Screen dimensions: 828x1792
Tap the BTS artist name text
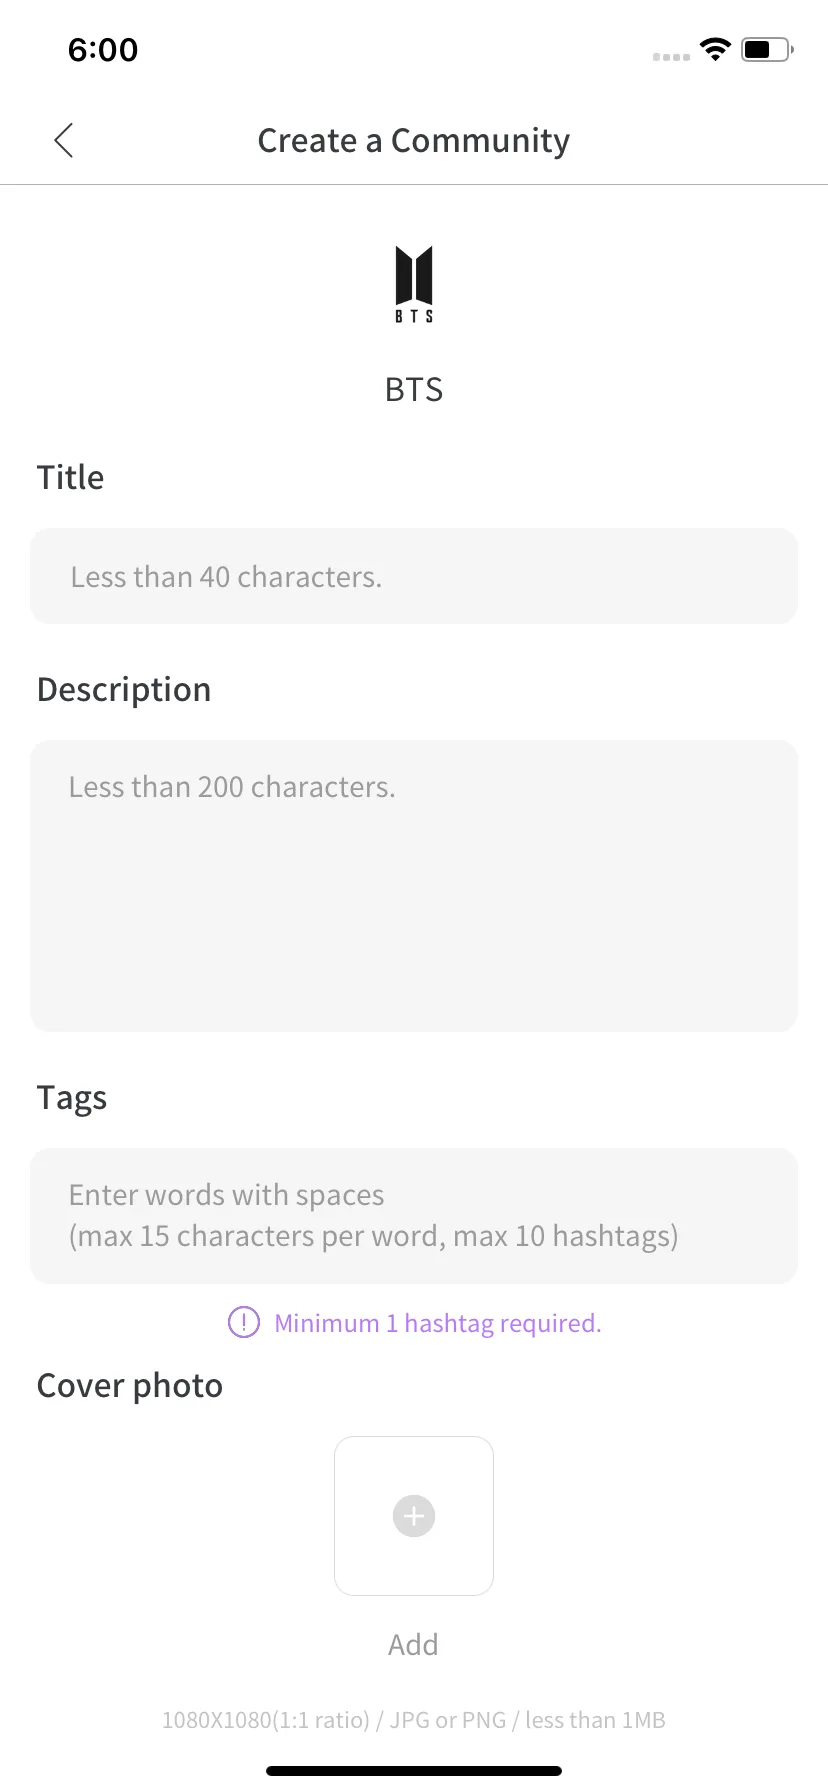coord(414,389)
